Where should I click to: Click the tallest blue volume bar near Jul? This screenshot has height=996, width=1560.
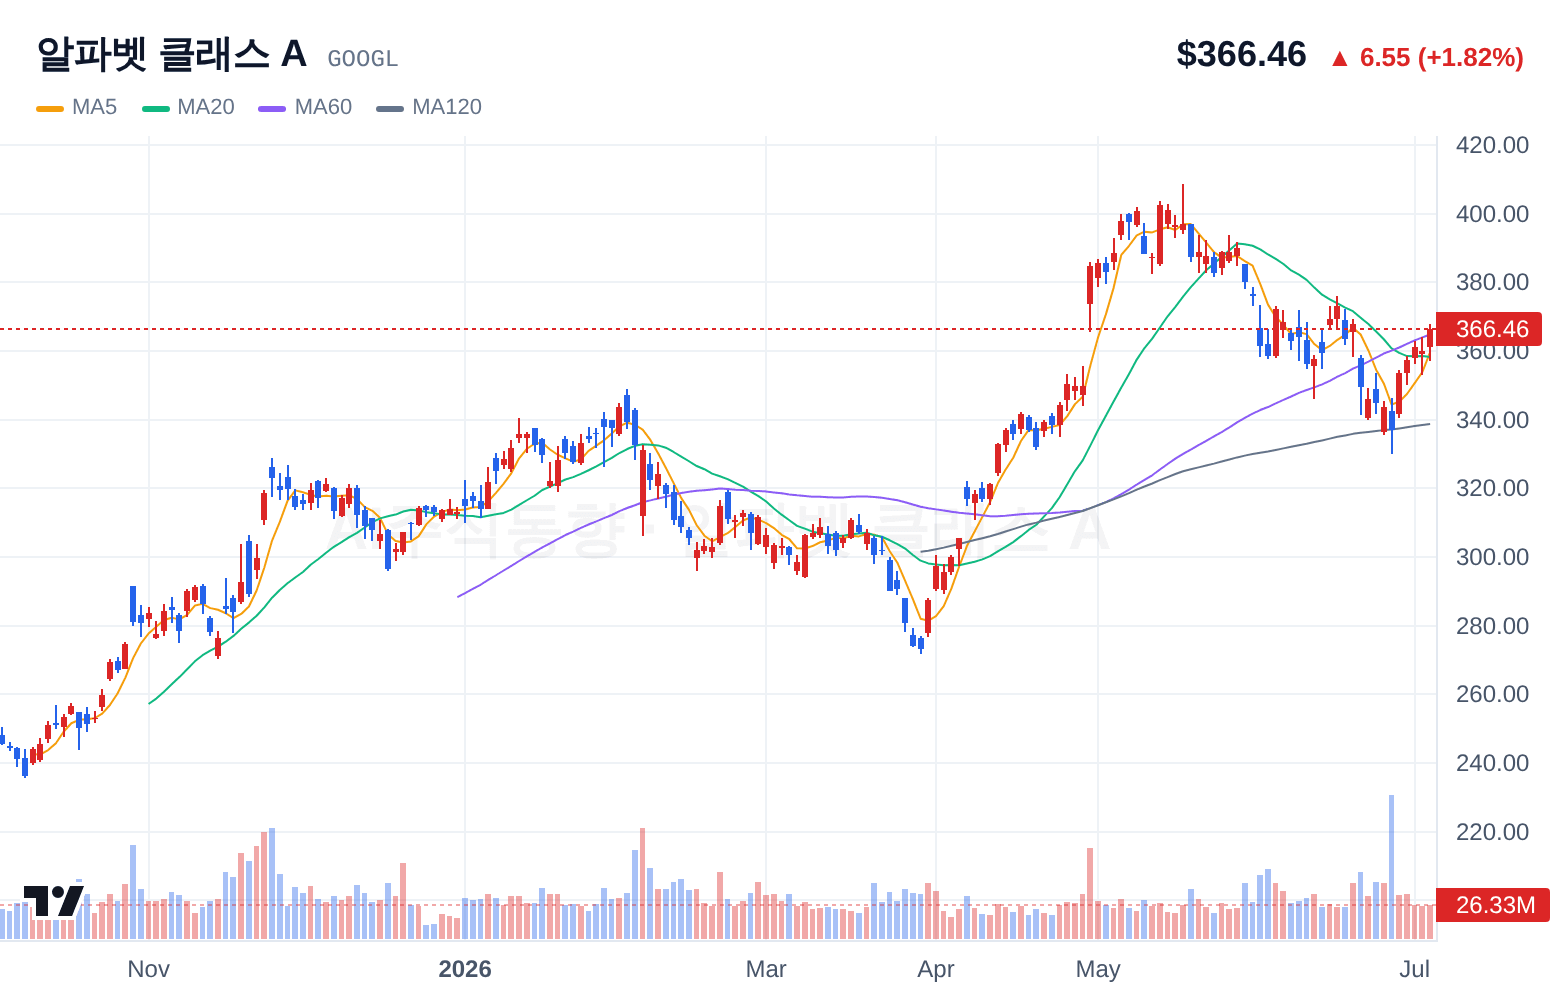click(x=1391, y=867)
